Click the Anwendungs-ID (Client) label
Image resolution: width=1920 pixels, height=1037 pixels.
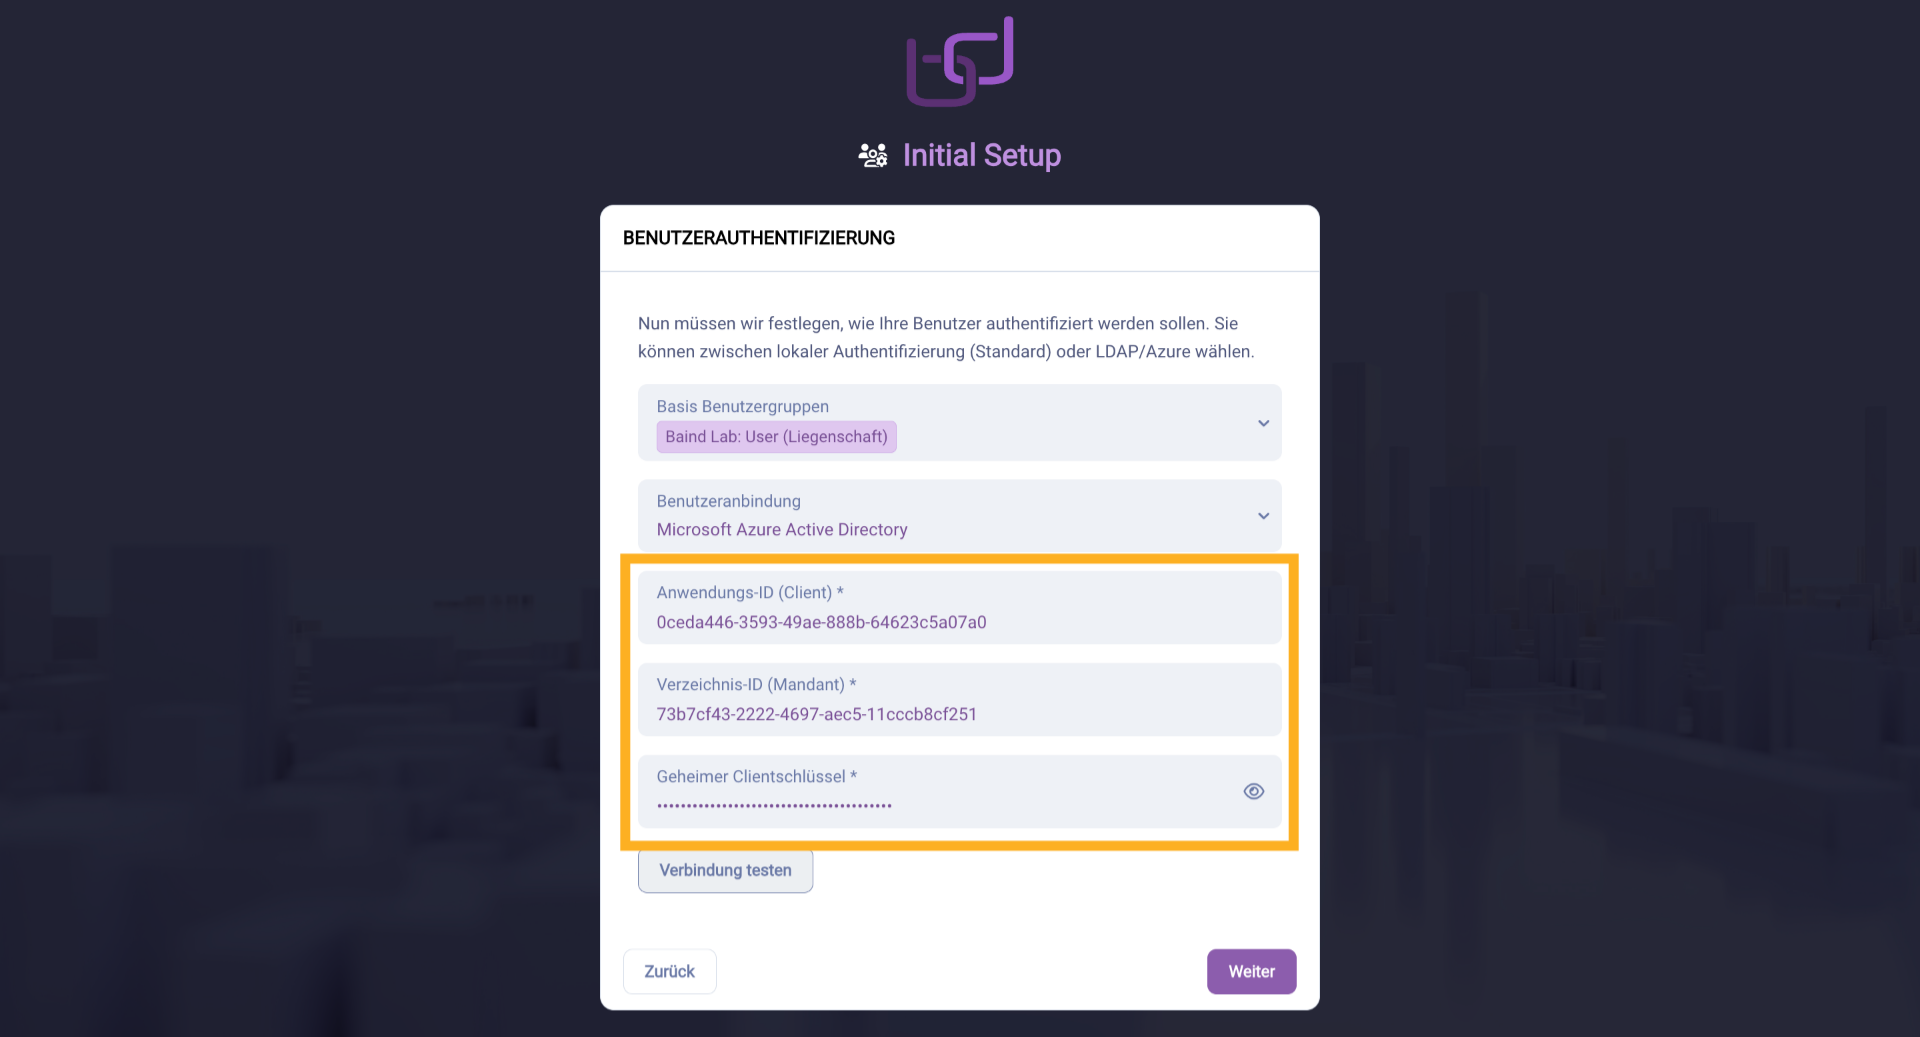coord(749,593)
